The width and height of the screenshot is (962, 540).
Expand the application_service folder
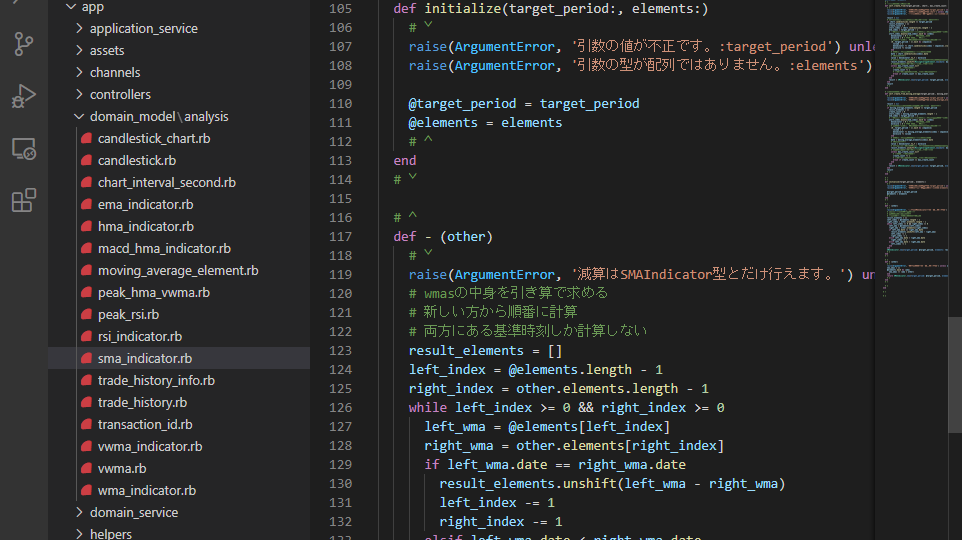pos(79,28)
